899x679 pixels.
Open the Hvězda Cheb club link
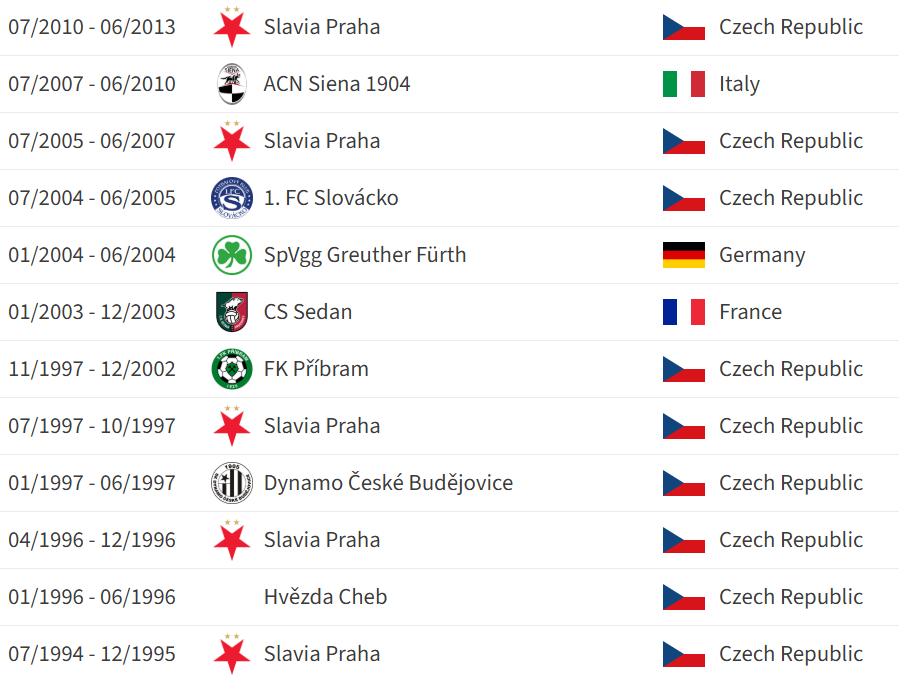click(325, 597)
